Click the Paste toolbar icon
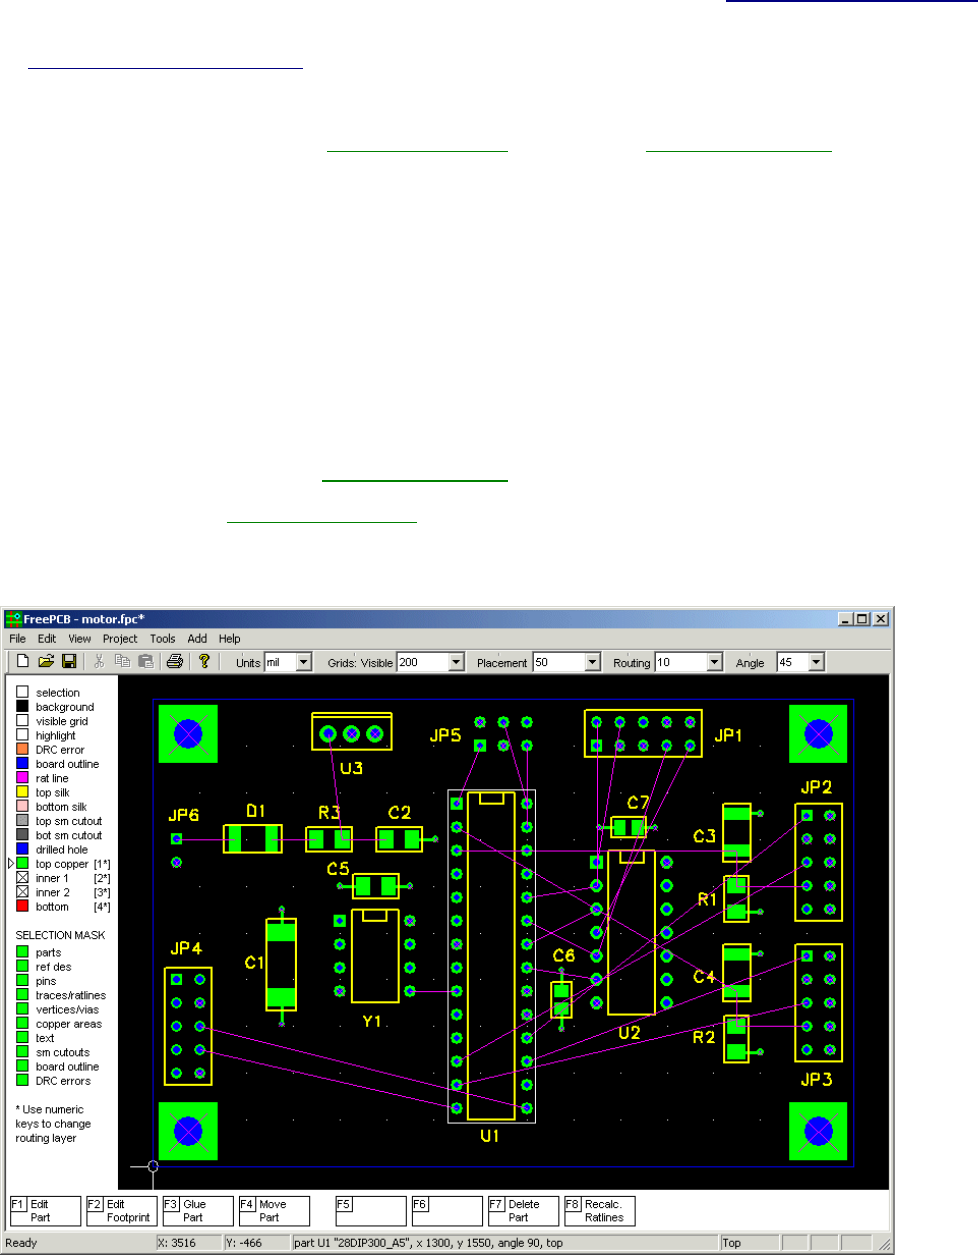978x1255 pixels. [145, 661]
